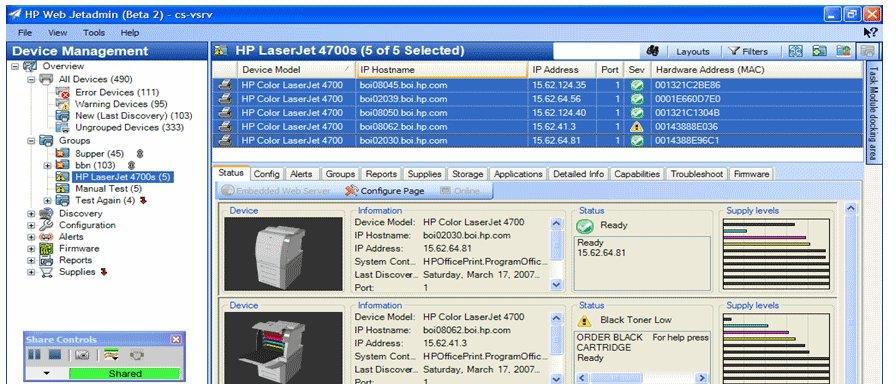Select Manual Test (5) group
The image size is (896, 384).
(x=108, y=189)
